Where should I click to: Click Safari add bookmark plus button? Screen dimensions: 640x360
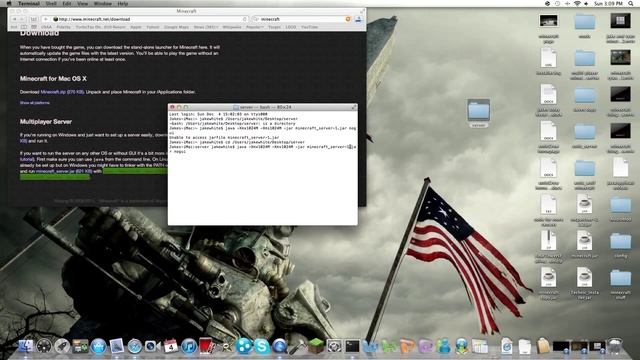pyautogui.click(x=46, y=19)
